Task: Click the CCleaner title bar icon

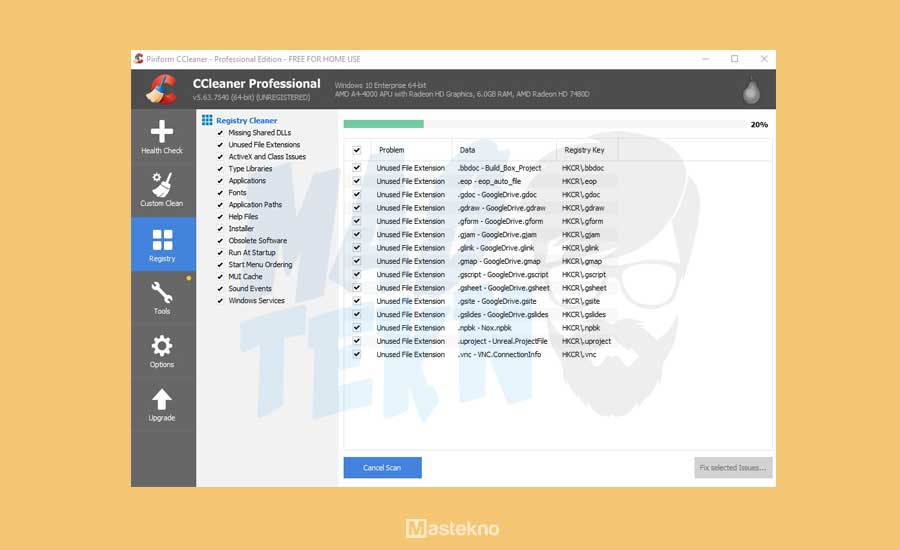Action: tap(138, 59)
